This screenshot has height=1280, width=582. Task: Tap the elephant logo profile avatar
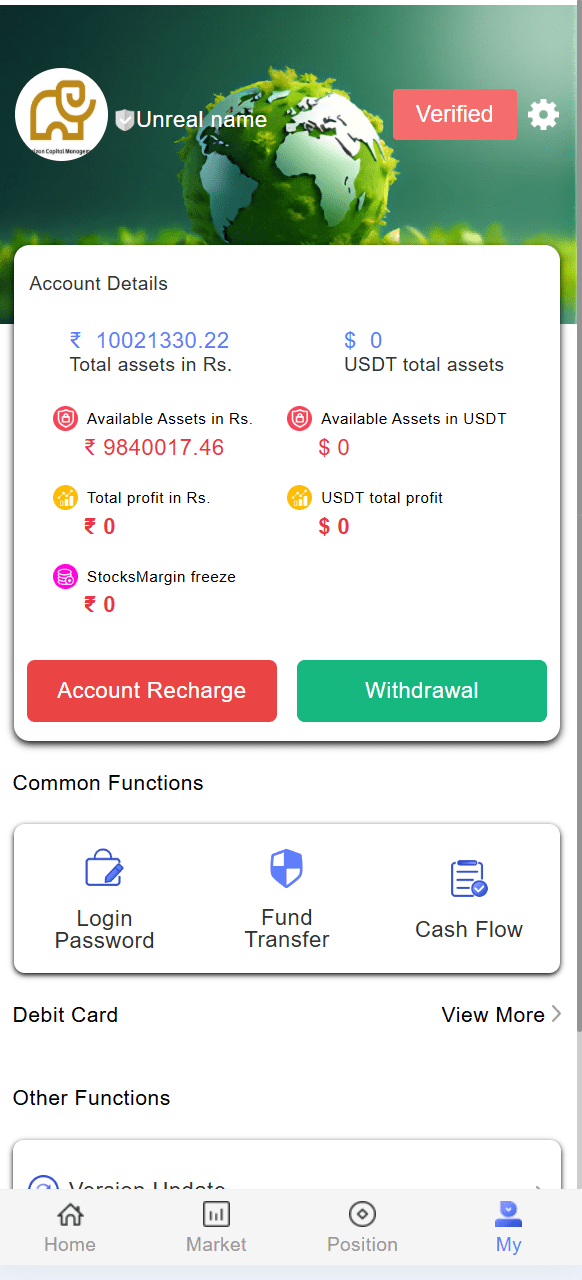(62, 114)
